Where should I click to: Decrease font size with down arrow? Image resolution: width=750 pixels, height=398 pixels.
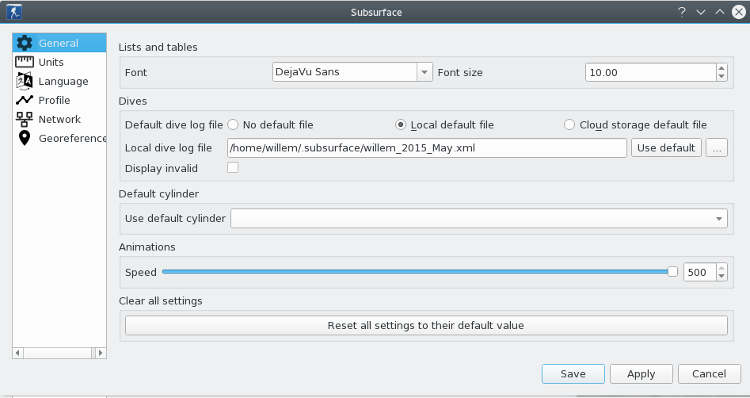pos(722,77)
